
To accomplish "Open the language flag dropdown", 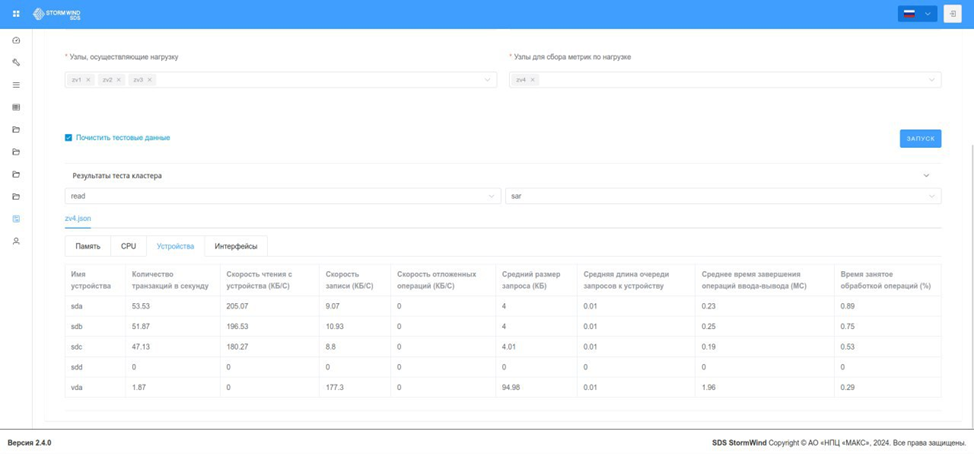I will pyautogui.click(x=917, y=14).
